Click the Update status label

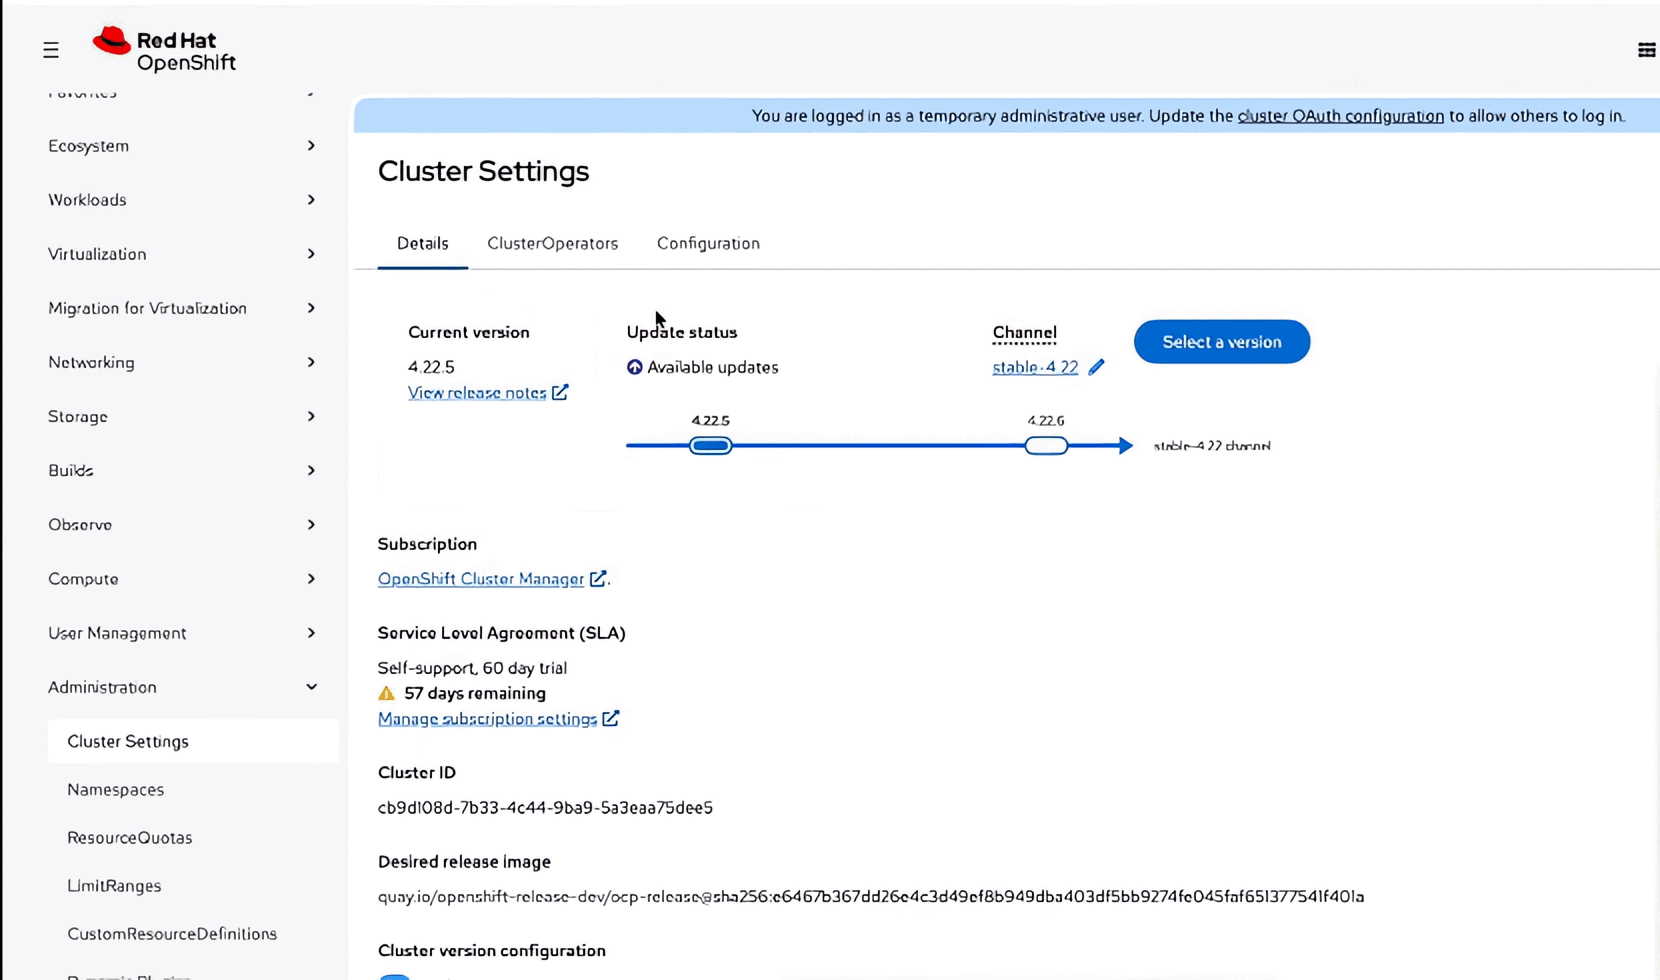coord(682,332)
